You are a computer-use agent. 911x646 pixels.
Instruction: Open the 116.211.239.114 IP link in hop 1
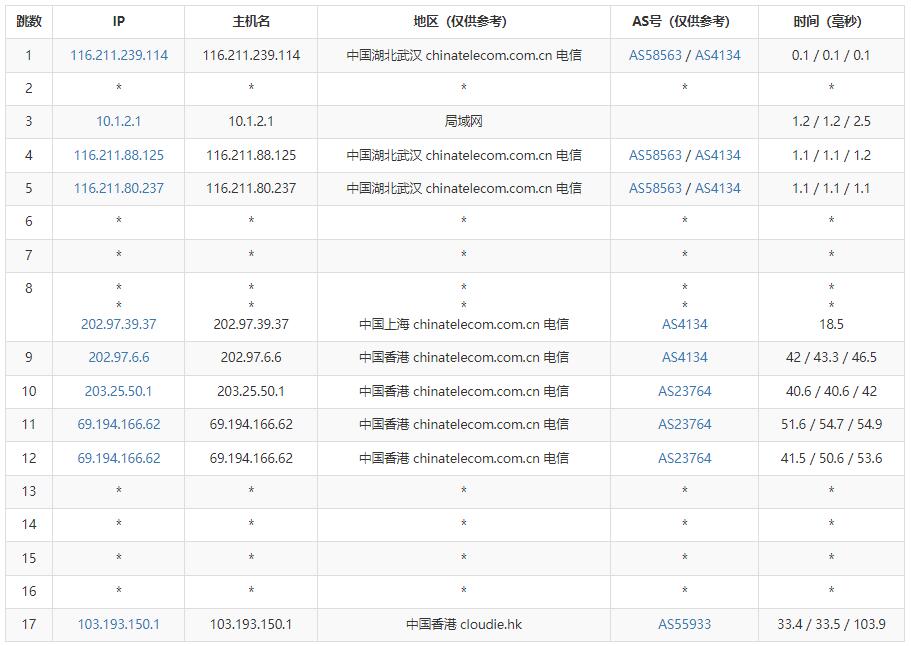(x=119, y=55)
